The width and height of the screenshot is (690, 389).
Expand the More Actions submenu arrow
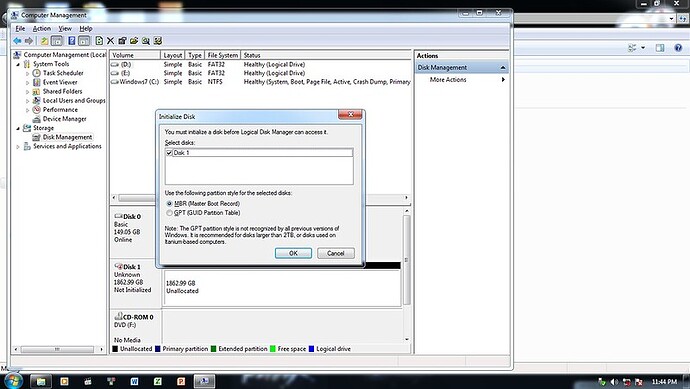[503, 80]
